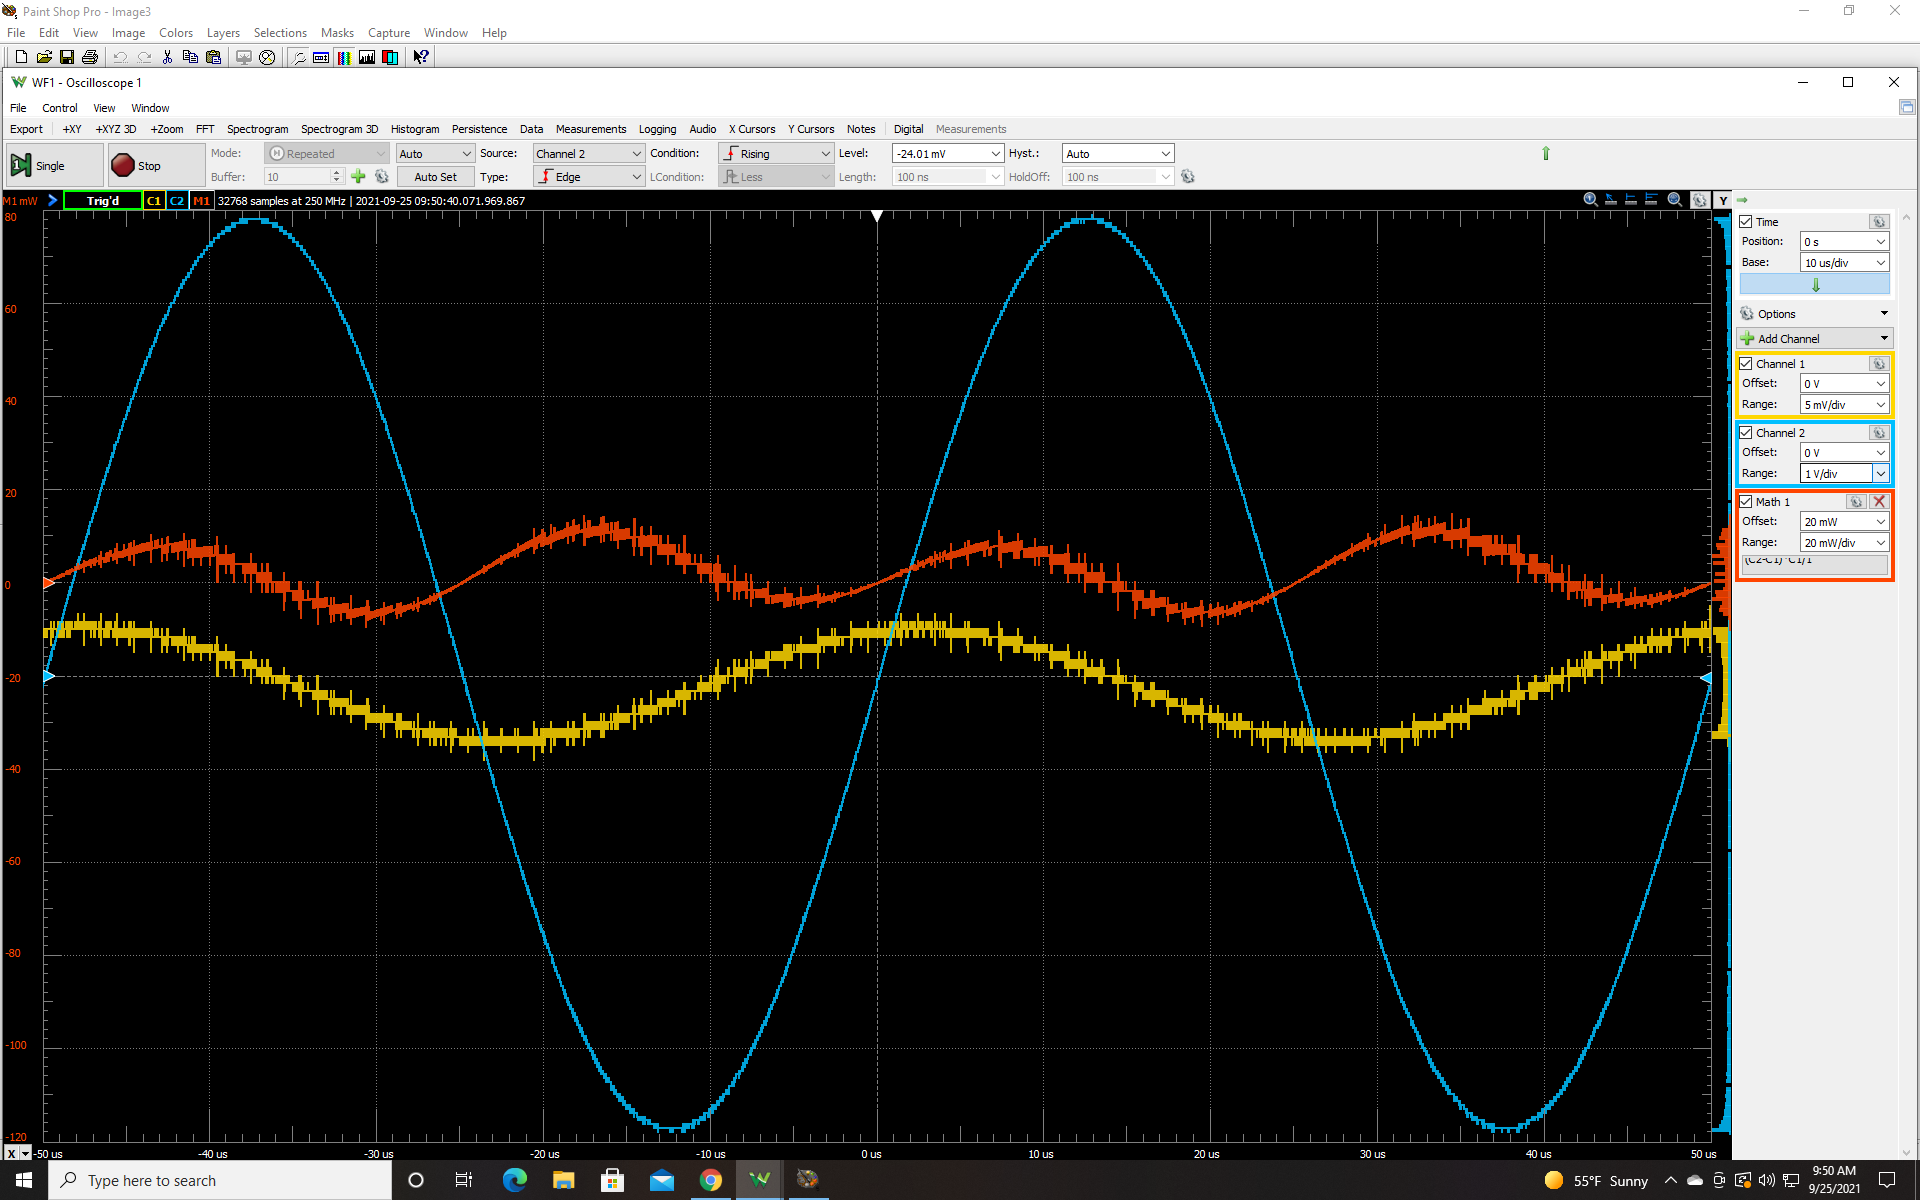
Task: Remove Math 1 with red X
Action: tap(1879, 502)
